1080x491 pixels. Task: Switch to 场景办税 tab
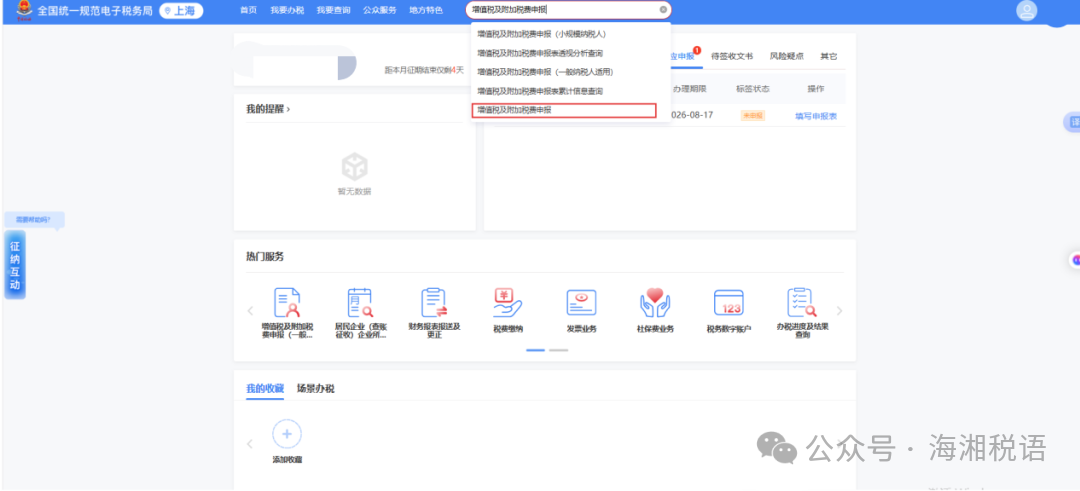[315, 388]
